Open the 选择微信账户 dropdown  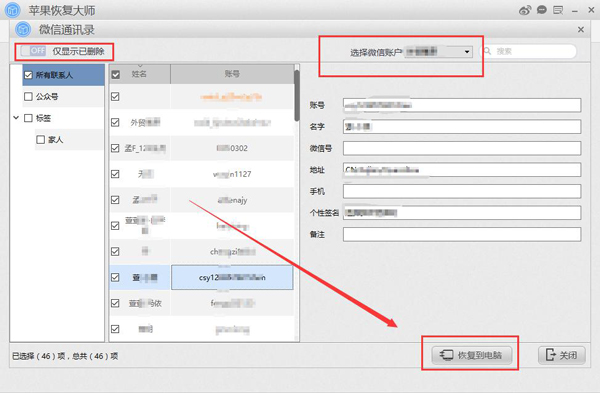click(x=439, y=52)
